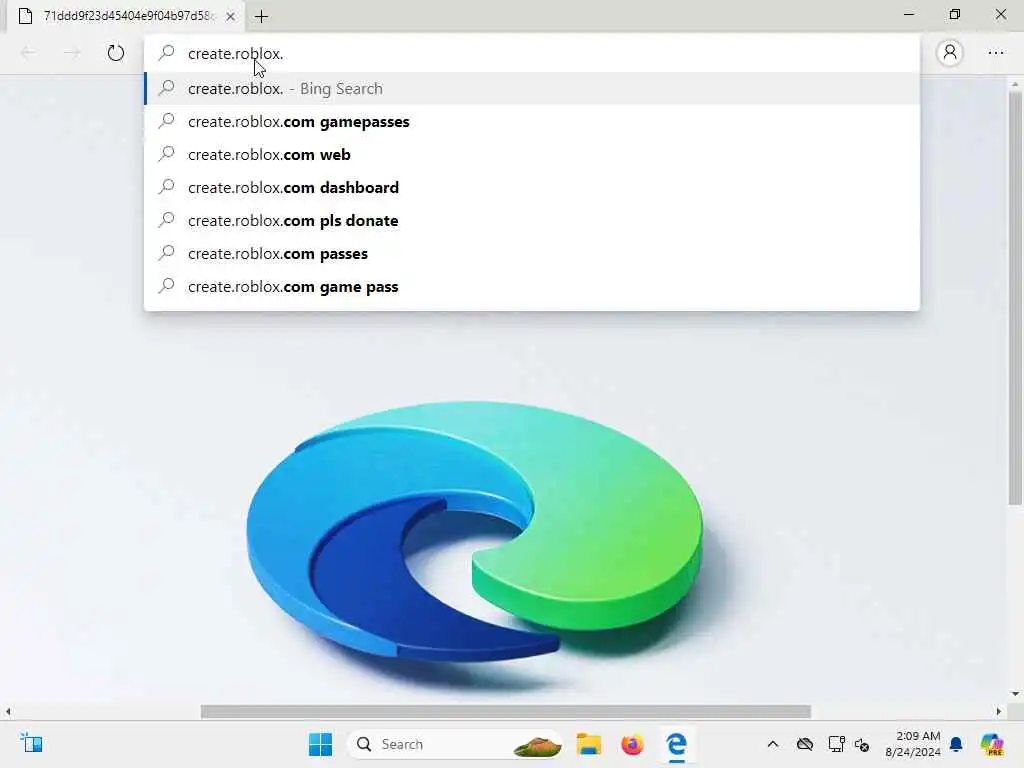Click the OneDrive cloud tray icon
This screenshot has height=768, width=1024.
[805, 744]
